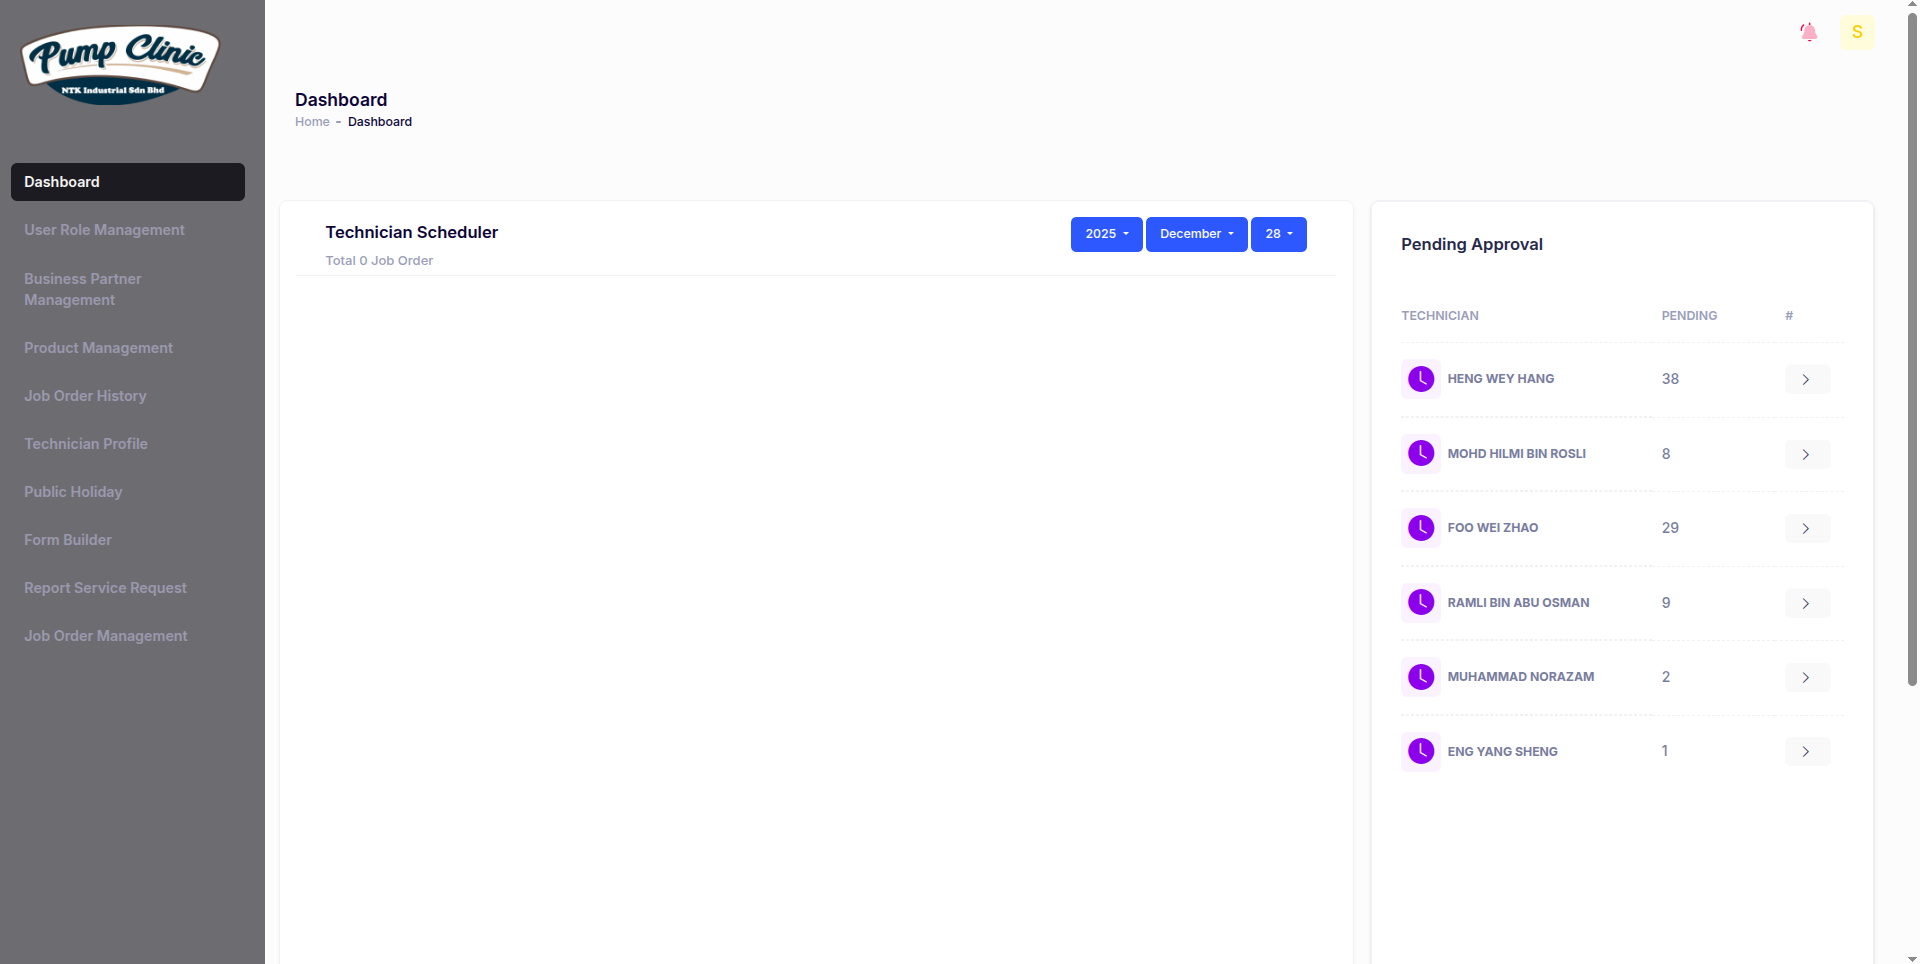The height and width of the screenshot is (964, 1920).
Task: Click the PENDING column header
Action: tap(1689, 316)
